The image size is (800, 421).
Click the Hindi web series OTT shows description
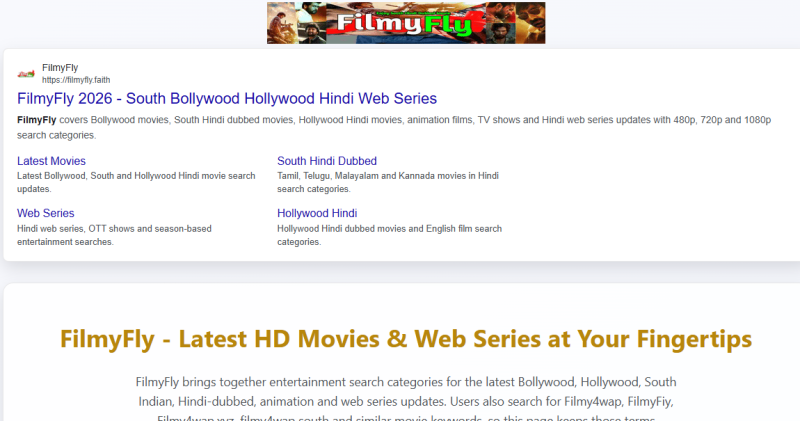click(x=114, y=235)
